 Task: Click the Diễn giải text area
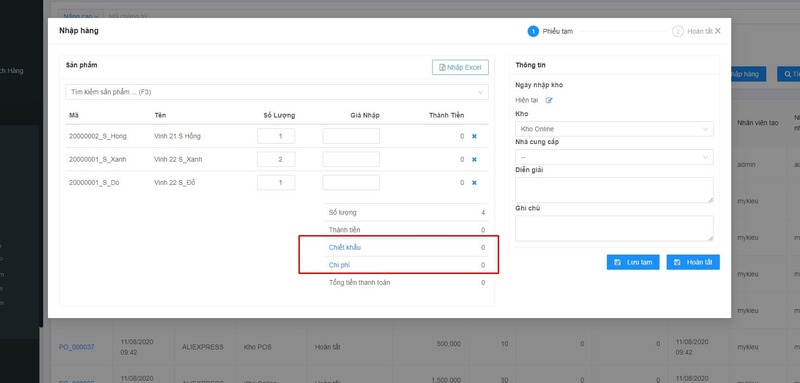tap(614, 190)
